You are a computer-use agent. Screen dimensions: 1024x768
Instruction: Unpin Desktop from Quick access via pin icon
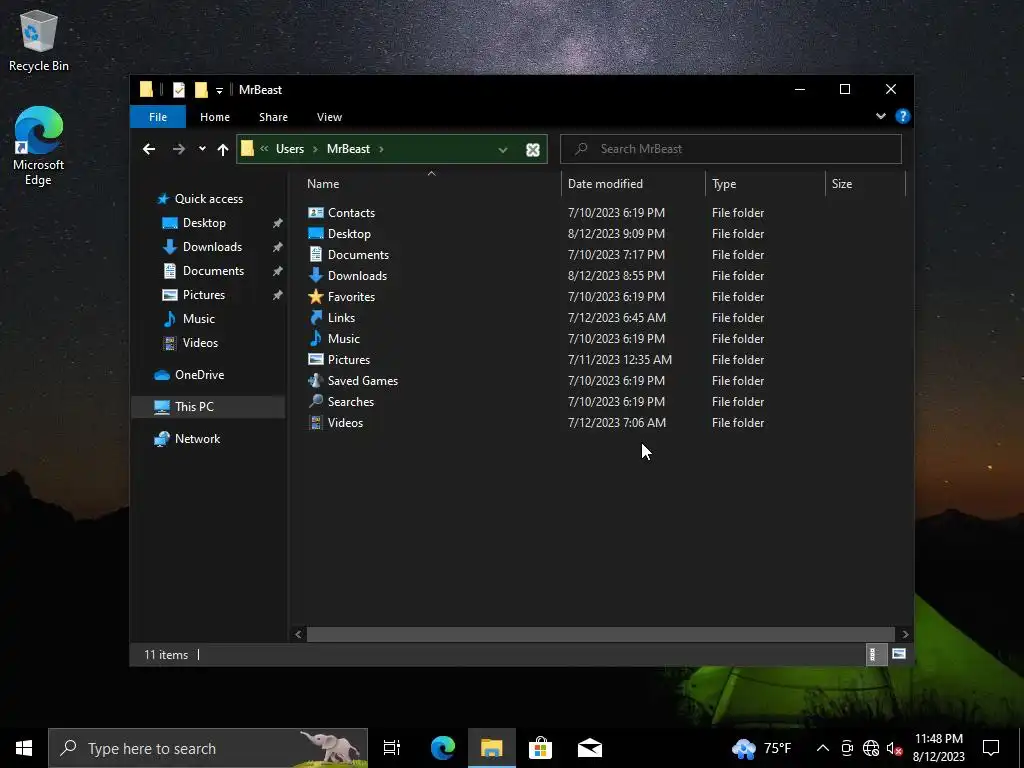click(x=277, y=223)
